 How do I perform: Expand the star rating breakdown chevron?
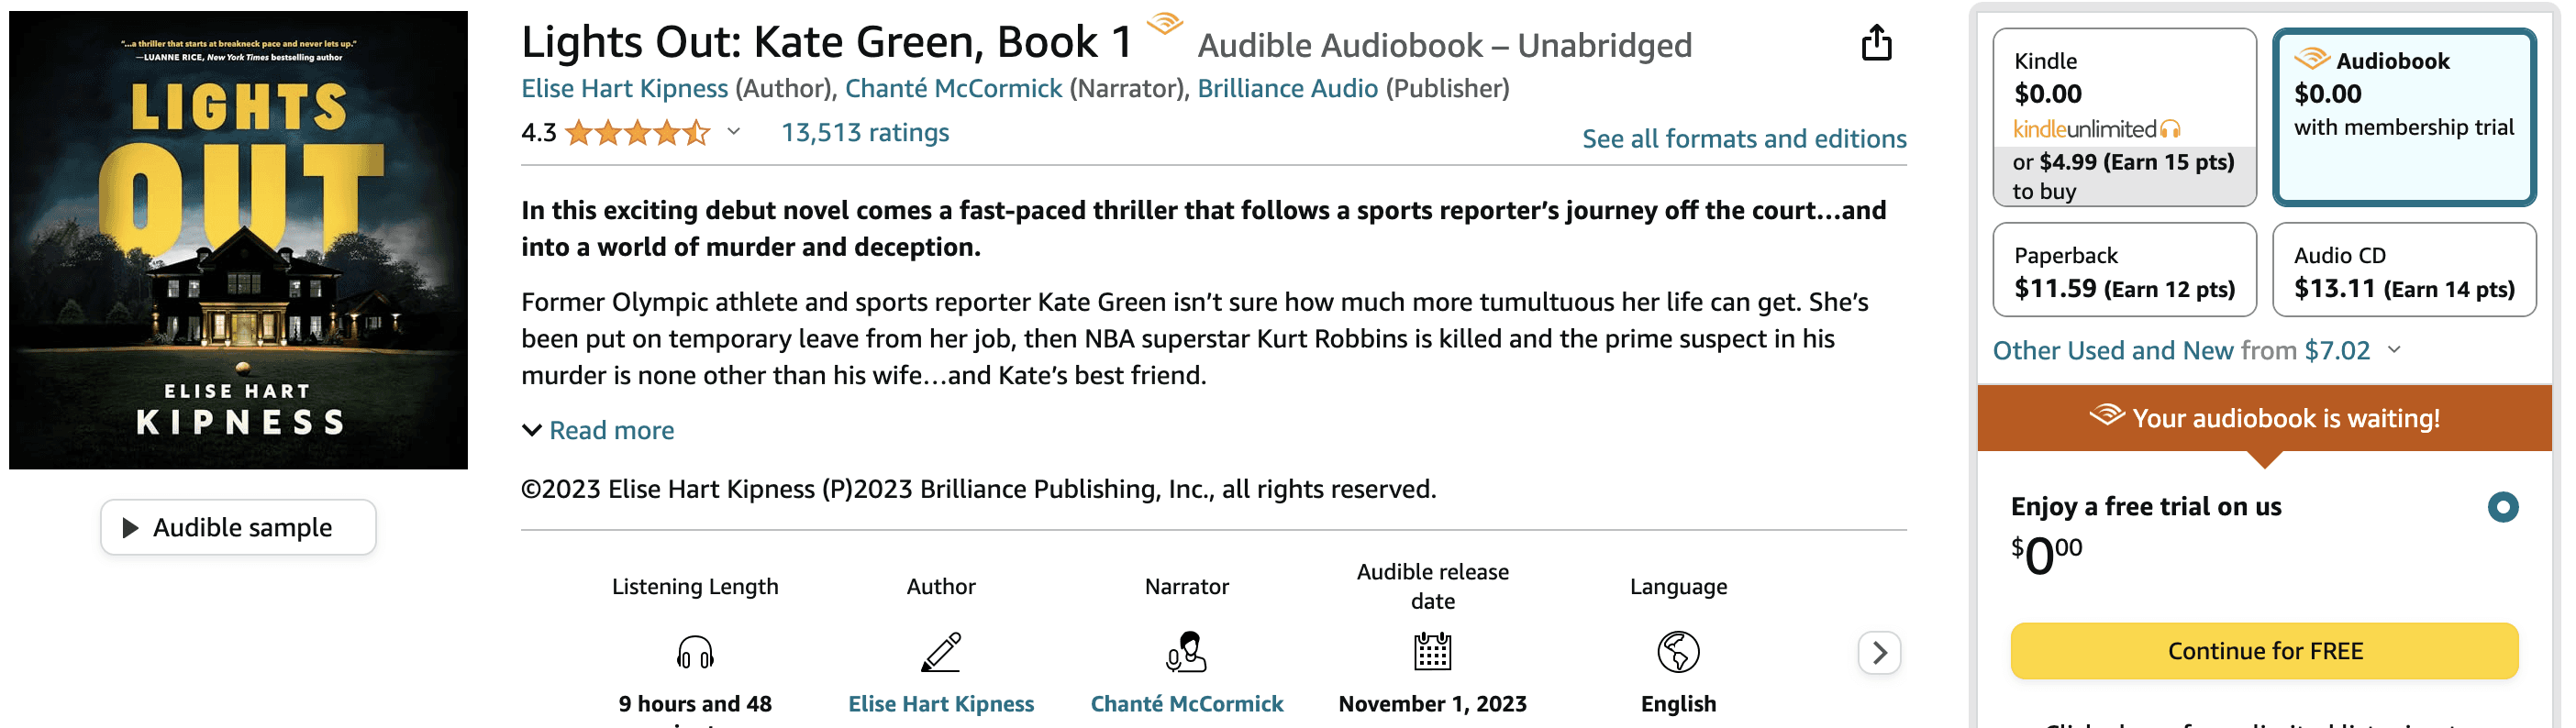pyautogui.click(x=733, y=131)
